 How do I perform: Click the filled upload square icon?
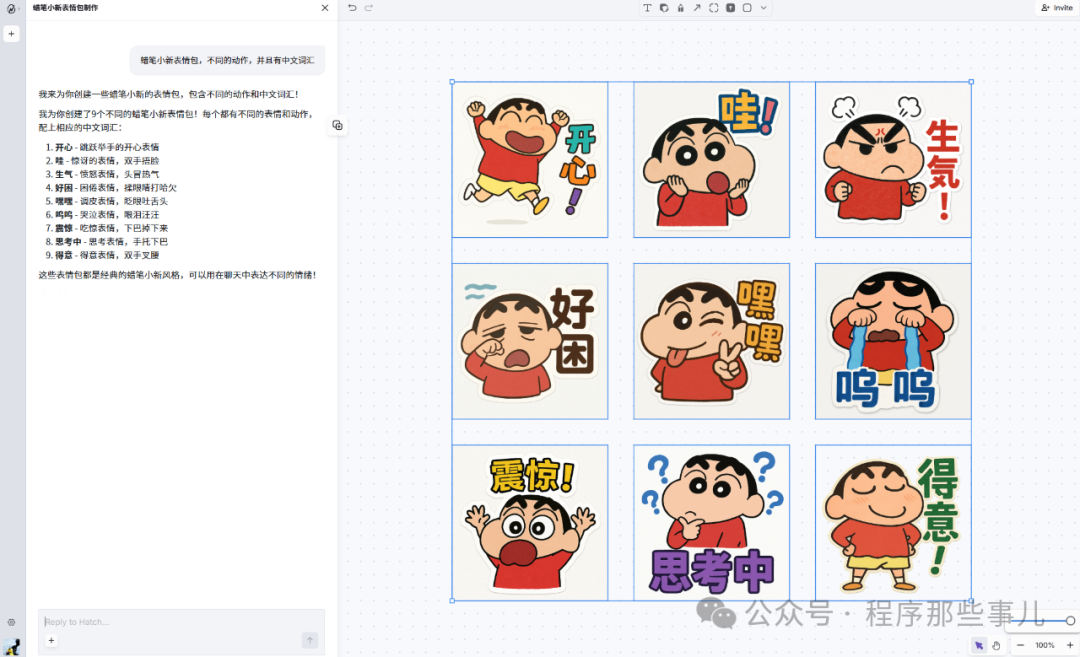(730, 8)
